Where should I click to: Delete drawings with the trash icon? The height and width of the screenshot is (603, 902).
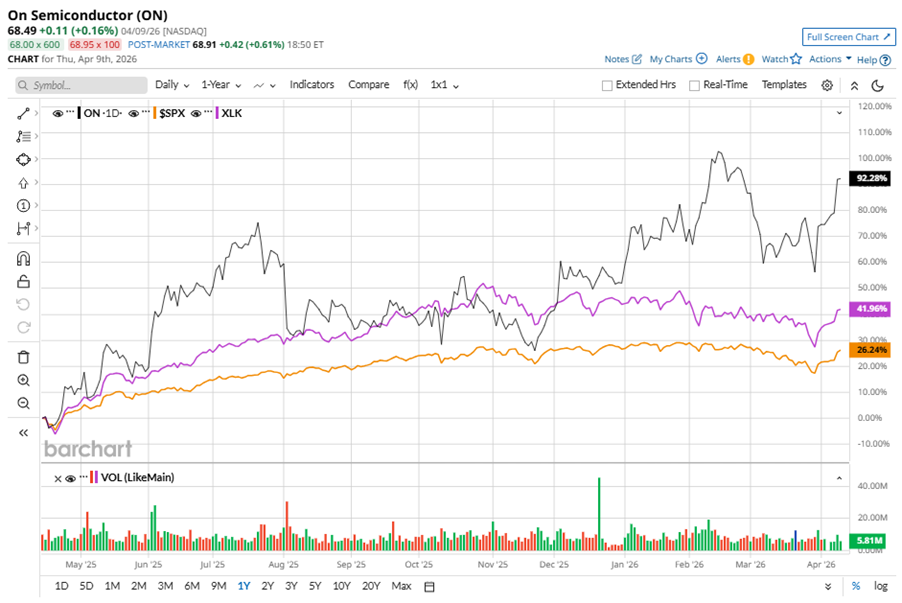pyautogui.click(x=24, y=357)
